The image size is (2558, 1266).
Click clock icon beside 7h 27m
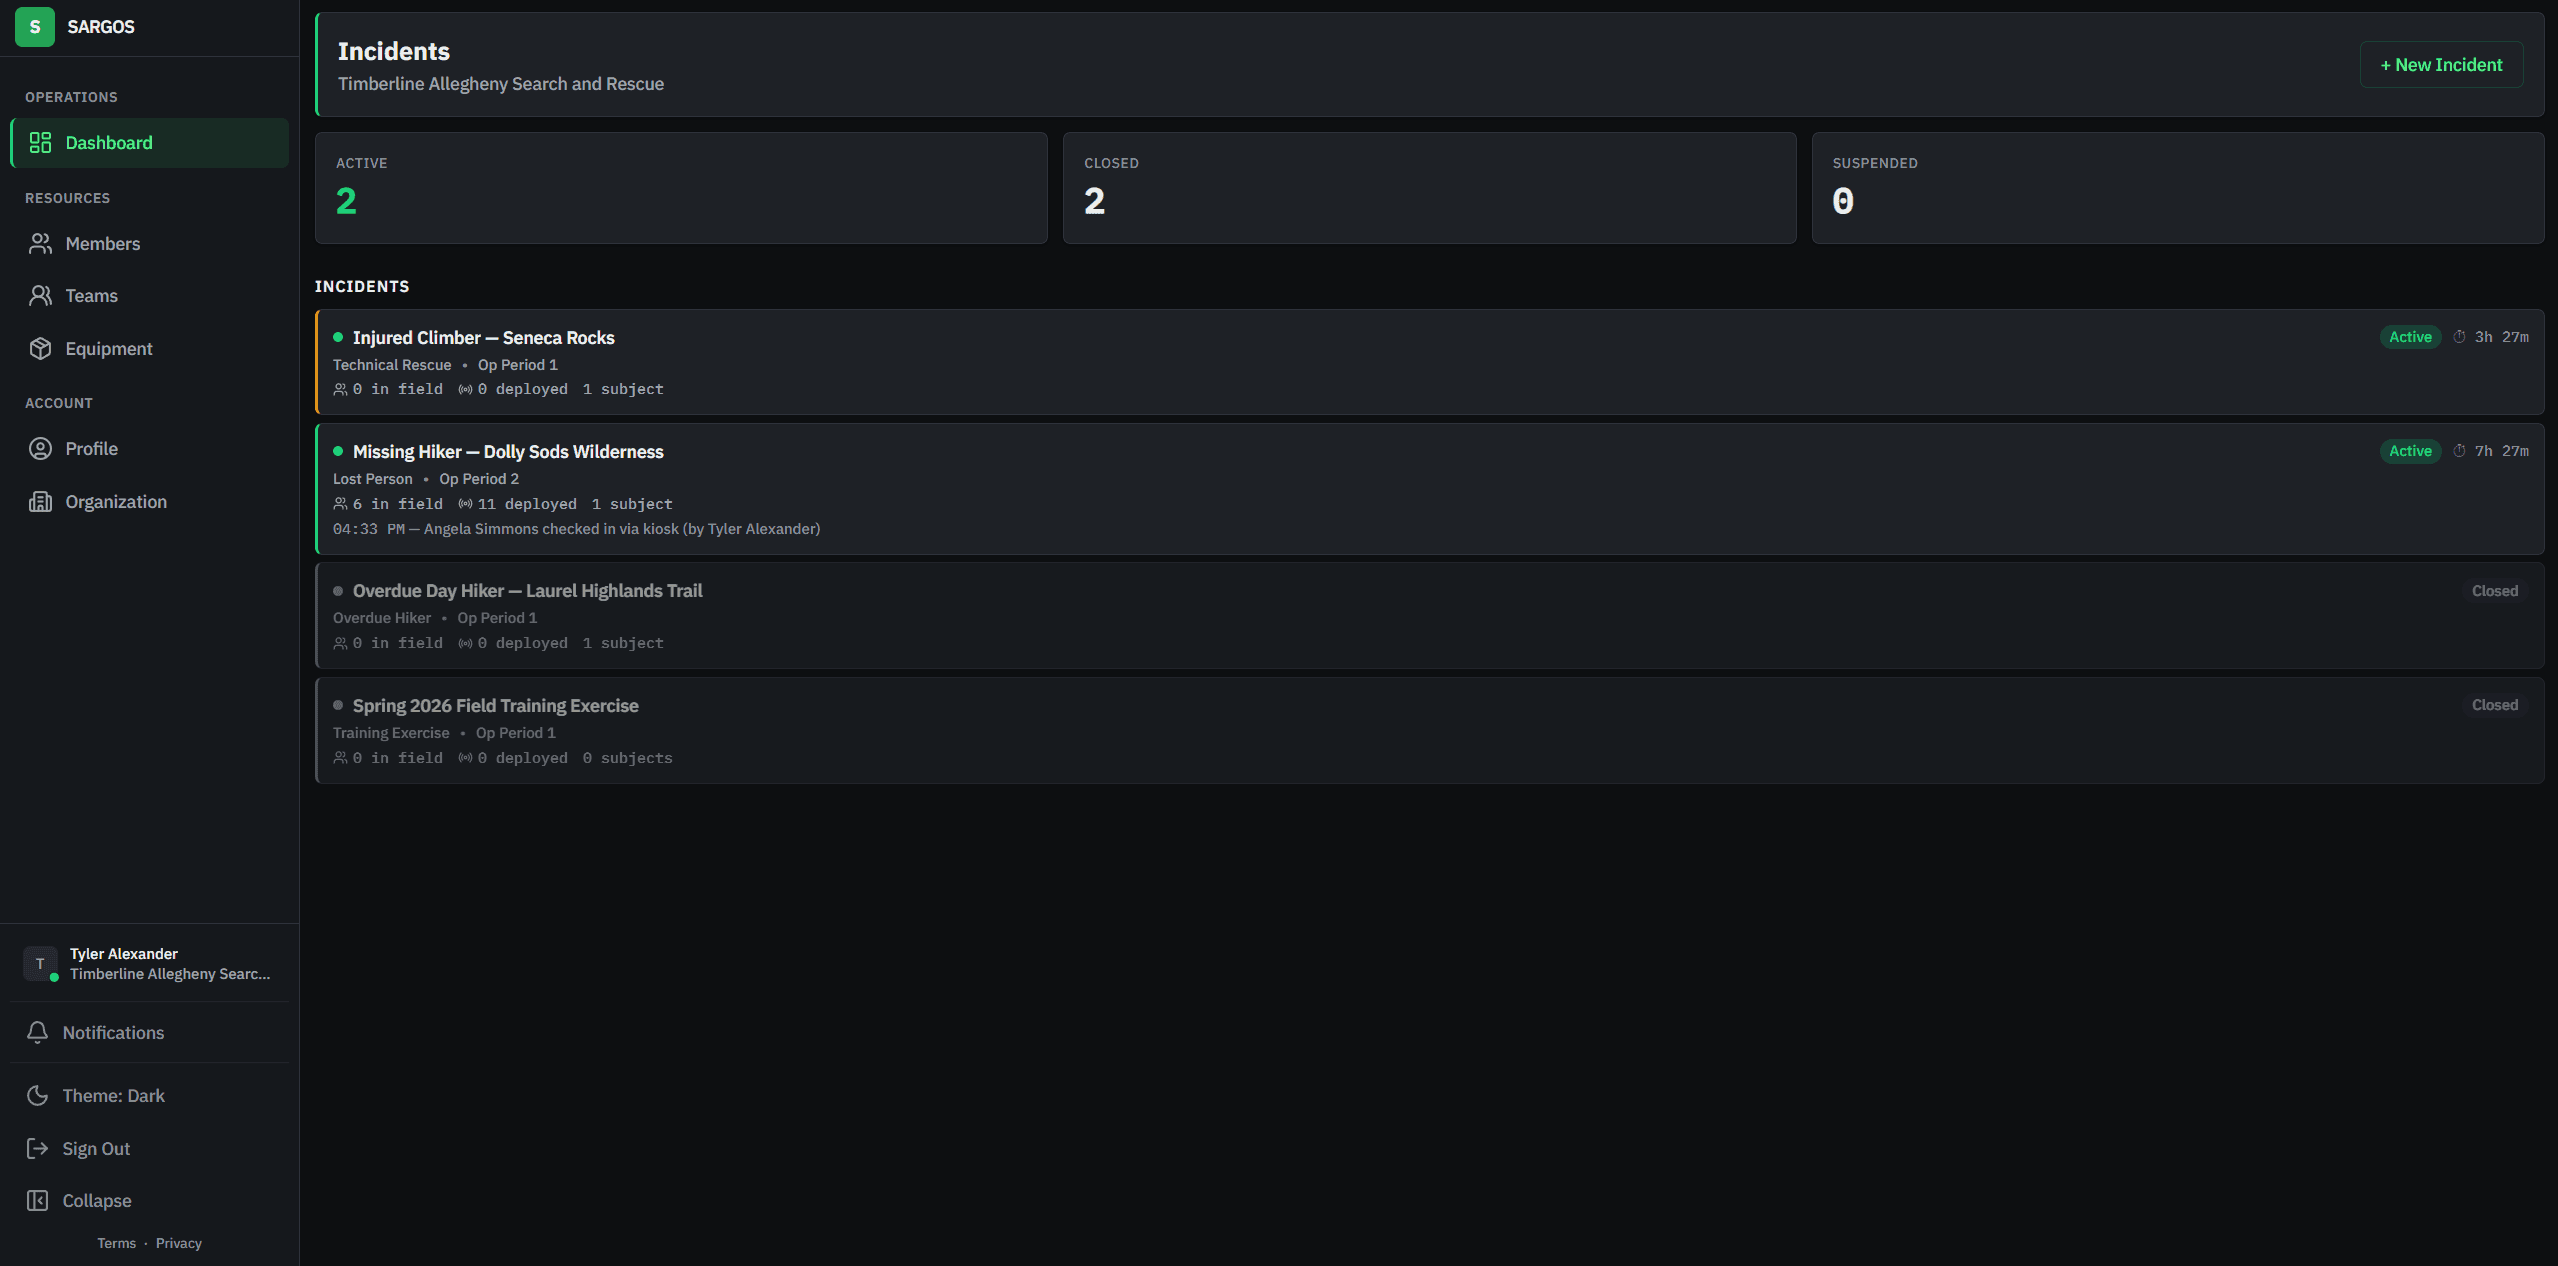[2459, 451]
